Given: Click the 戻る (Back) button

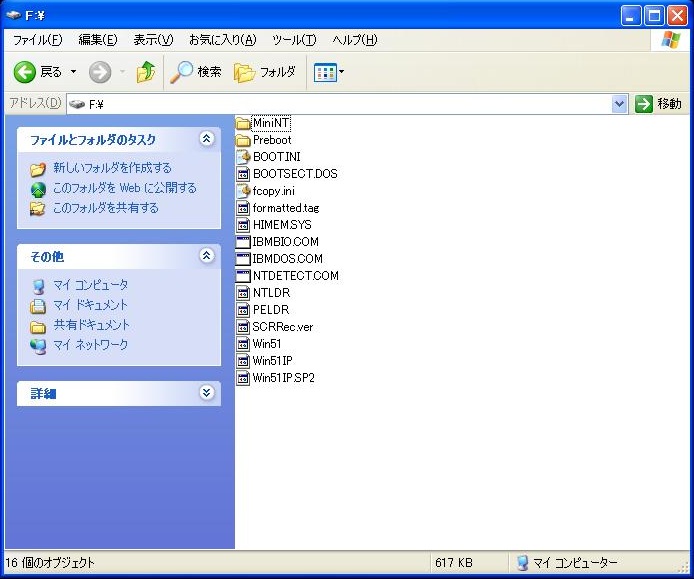Looking at the screenshot, I should 38,72.
